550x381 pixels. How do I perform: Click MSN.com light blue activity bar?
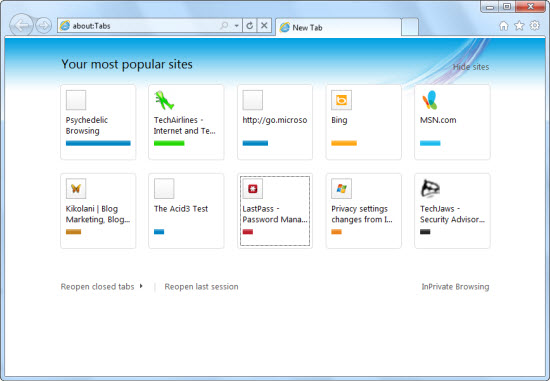430,143
